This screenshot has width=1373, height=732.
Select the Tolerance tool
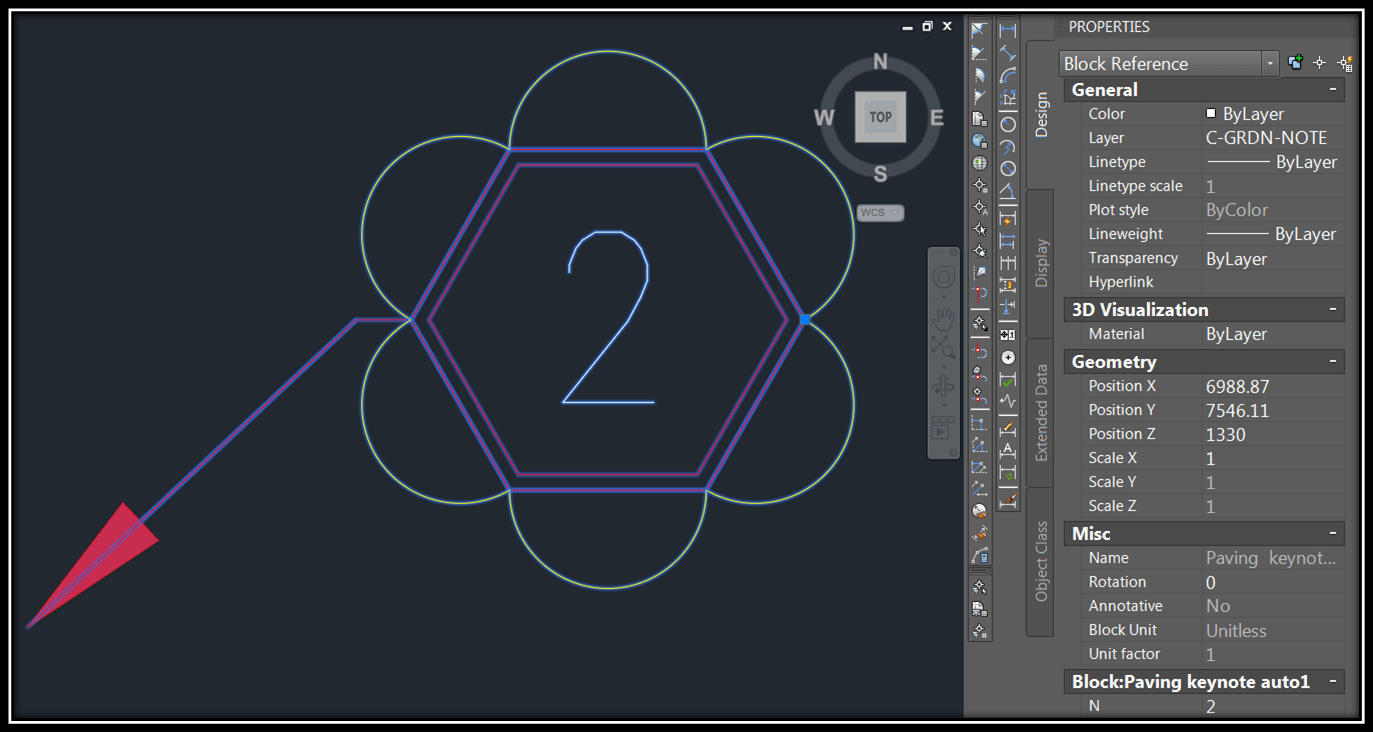pyautogui.click(x=1008, y=335)
